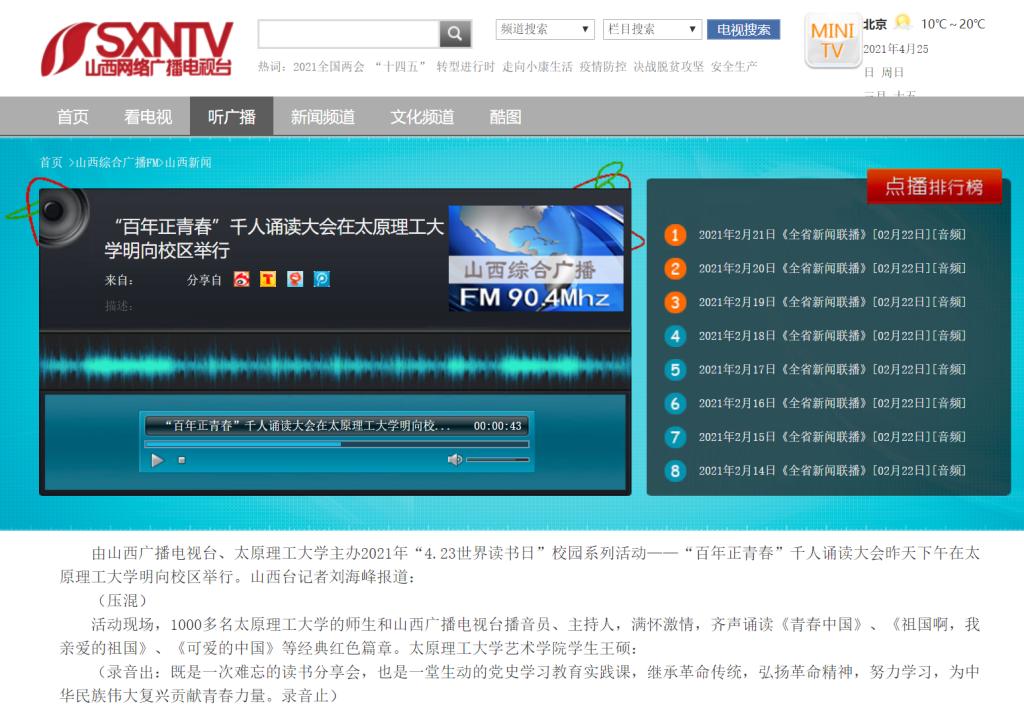The width and height of the screenshot is (1024, 710).
Task: Play the audio with the play button
Action: click(157, 460)
